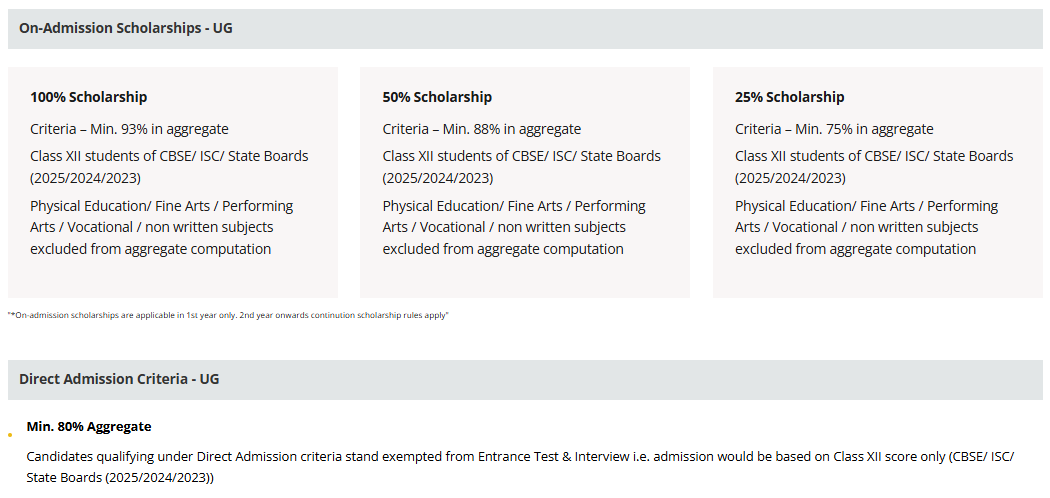The image size is (1050, 498).
Task: Click Class XII boards text in 50% card
Action: tap(522, 167)
